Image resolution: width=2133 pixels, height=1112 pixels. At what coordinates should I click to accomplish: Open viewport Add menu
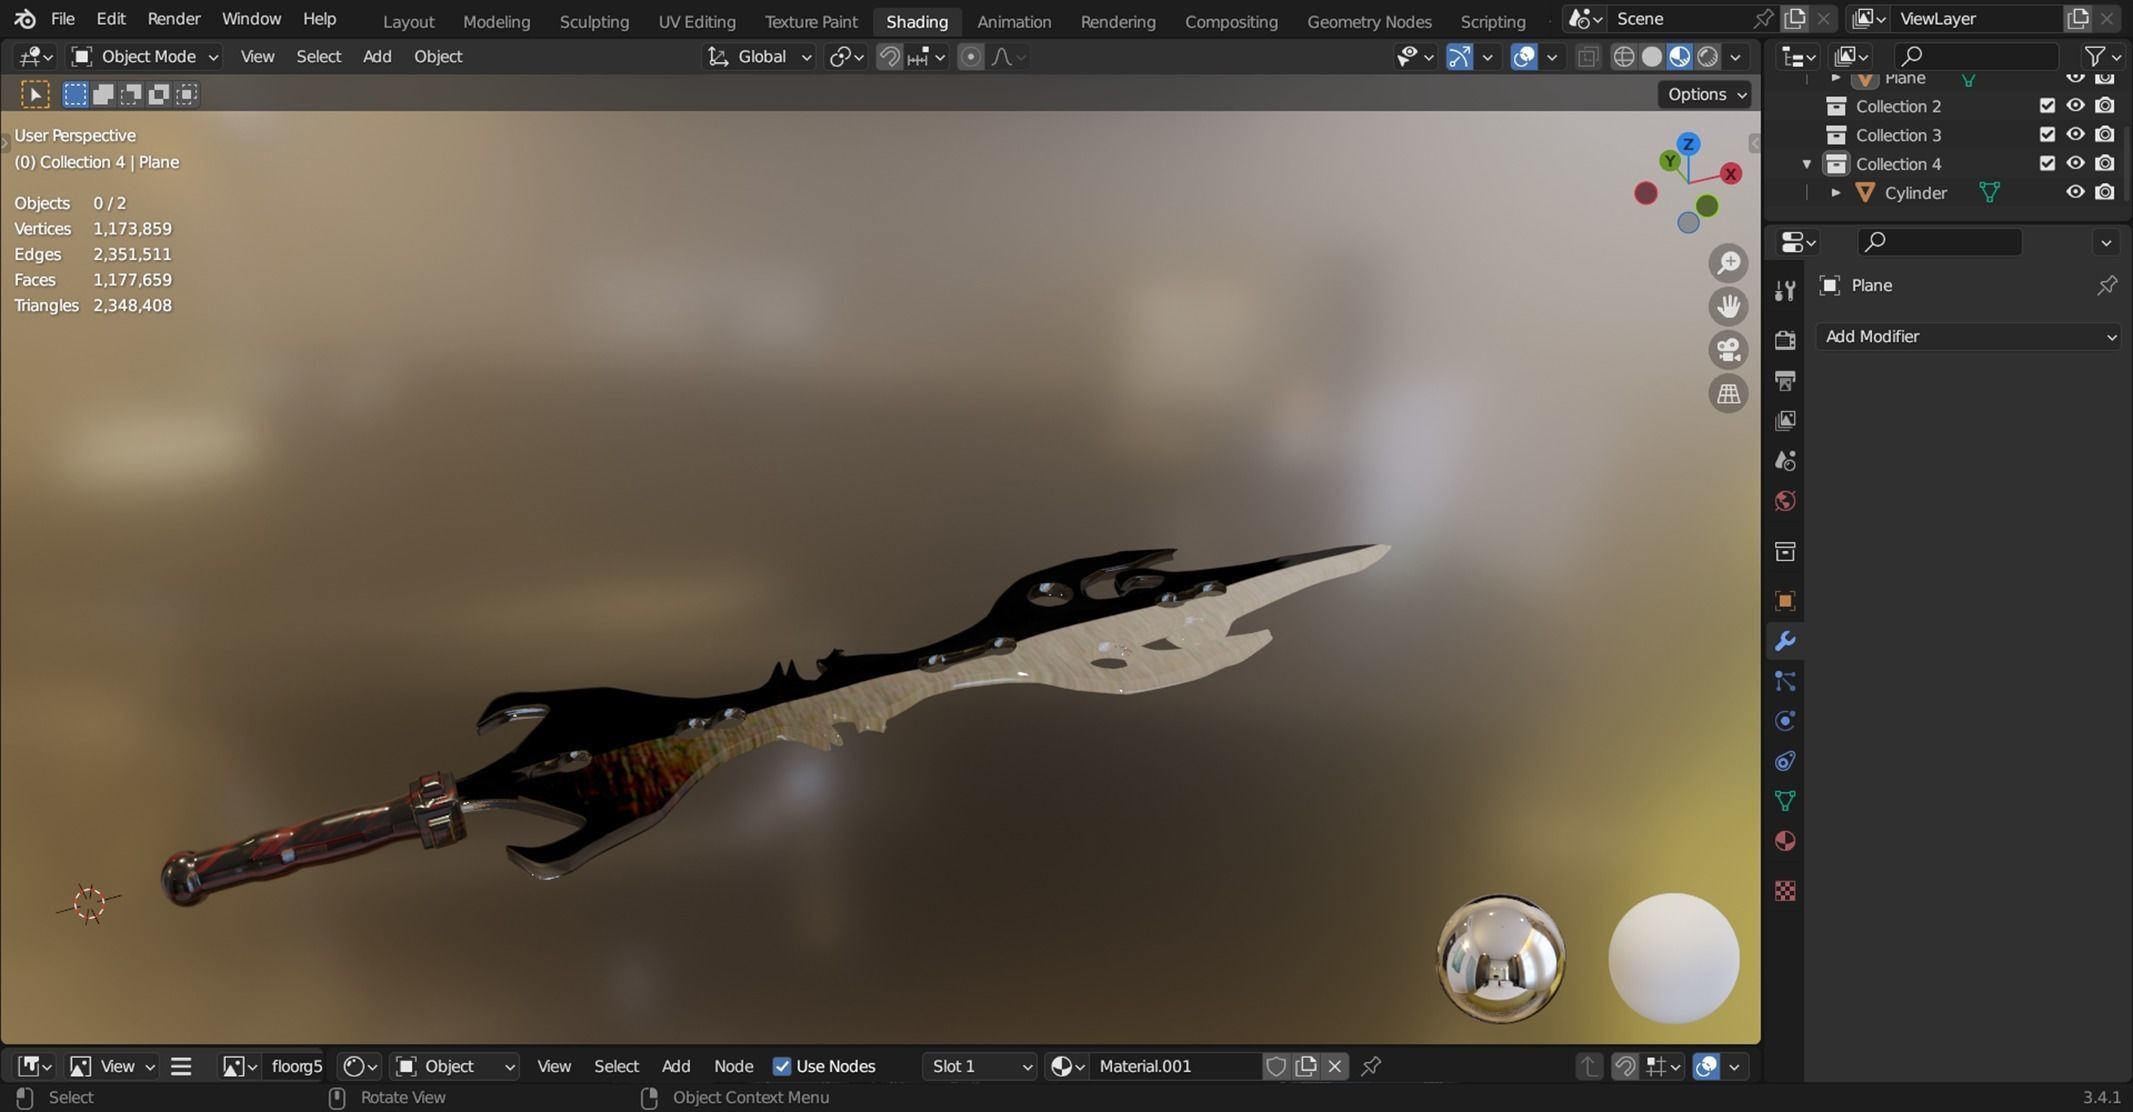click(377, 57)
